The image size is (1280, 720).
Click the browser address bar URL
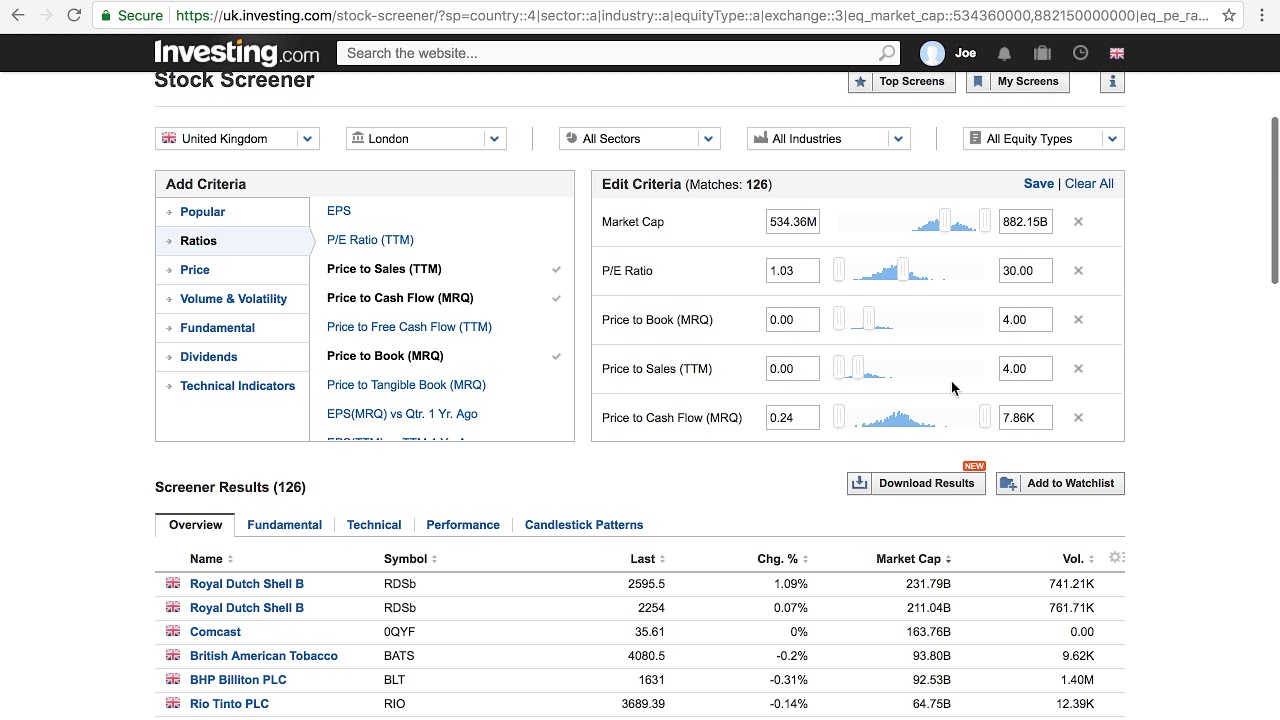click(692, 15)
